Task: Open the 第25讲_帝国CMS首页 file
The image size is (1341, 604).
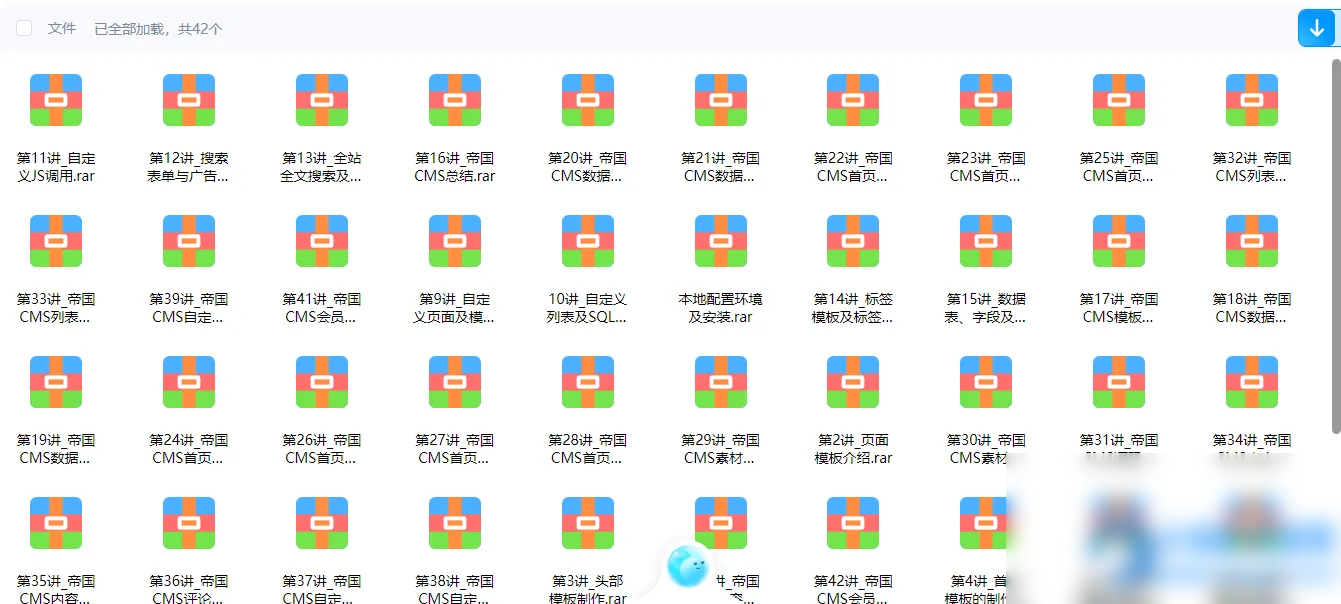Action: pyautogui.click(x=1118, y=99)
